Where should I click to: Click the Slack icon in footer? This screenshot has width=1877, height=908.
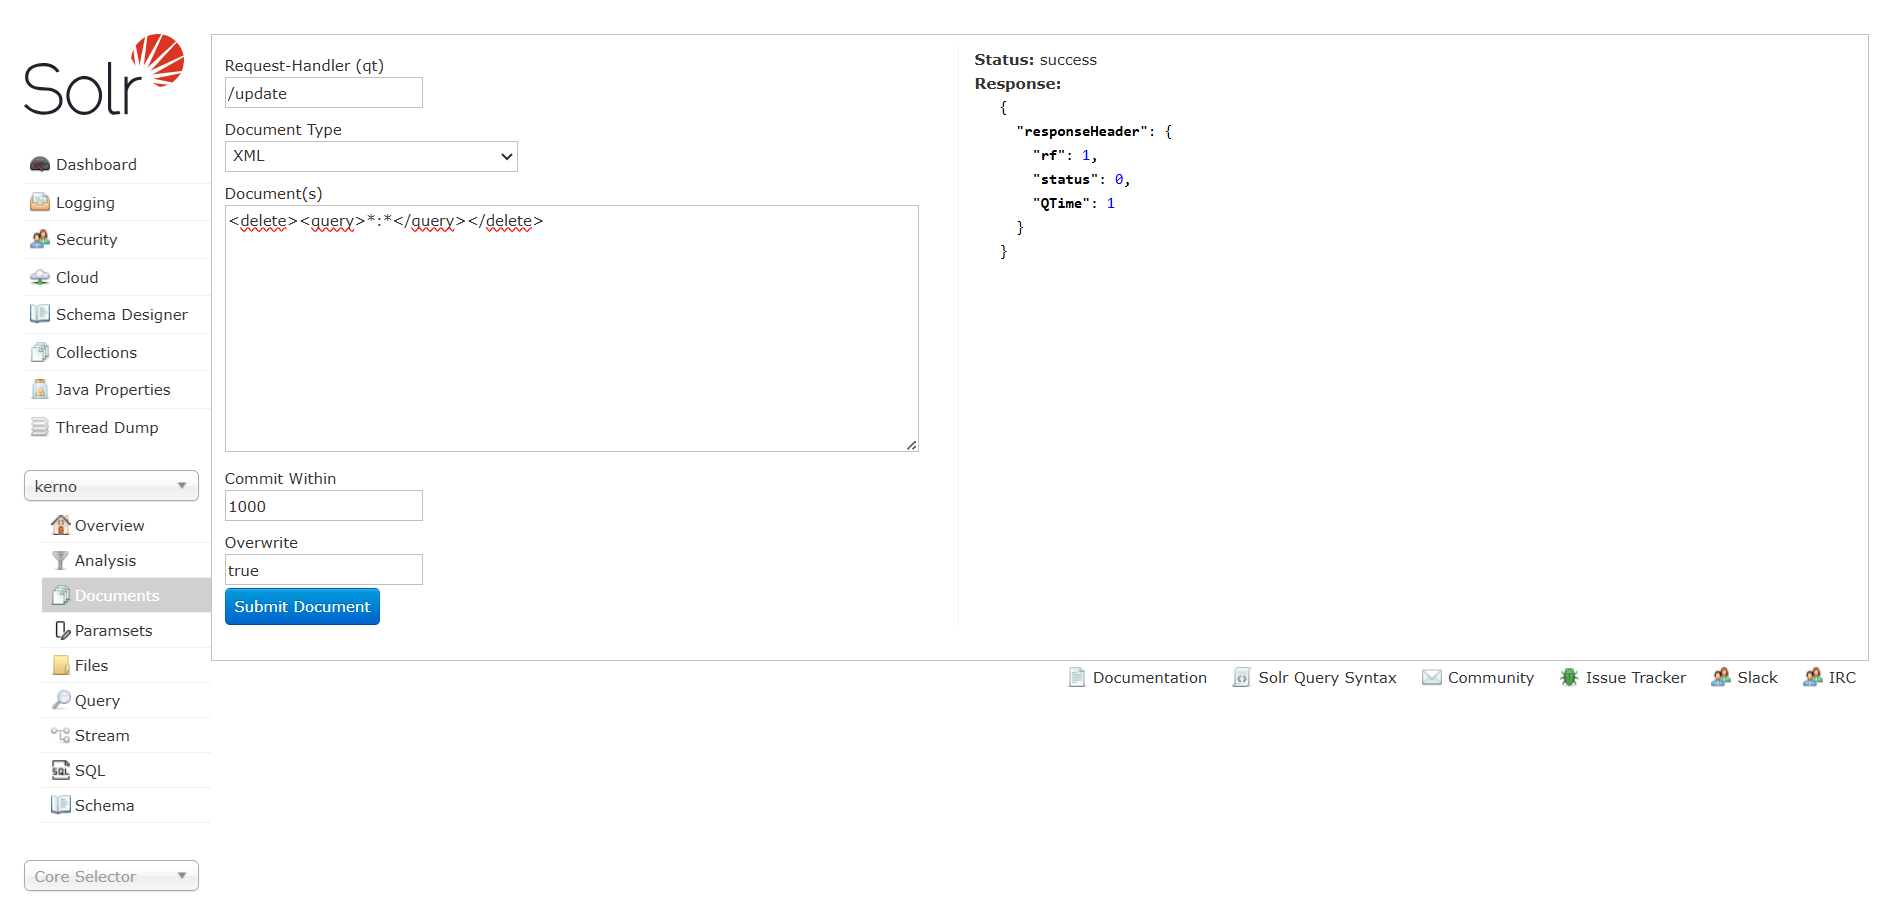1721,677
